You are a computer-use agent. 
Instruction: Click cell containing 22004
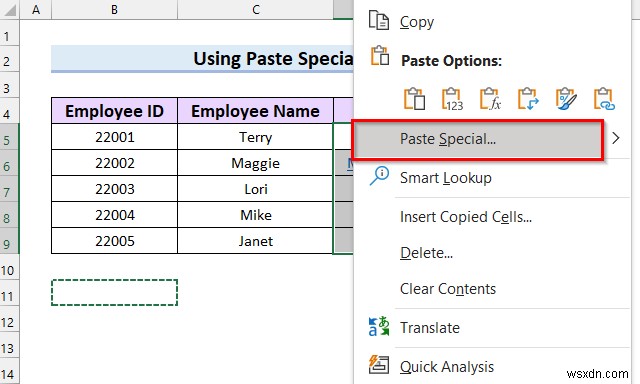coord(114,215)
